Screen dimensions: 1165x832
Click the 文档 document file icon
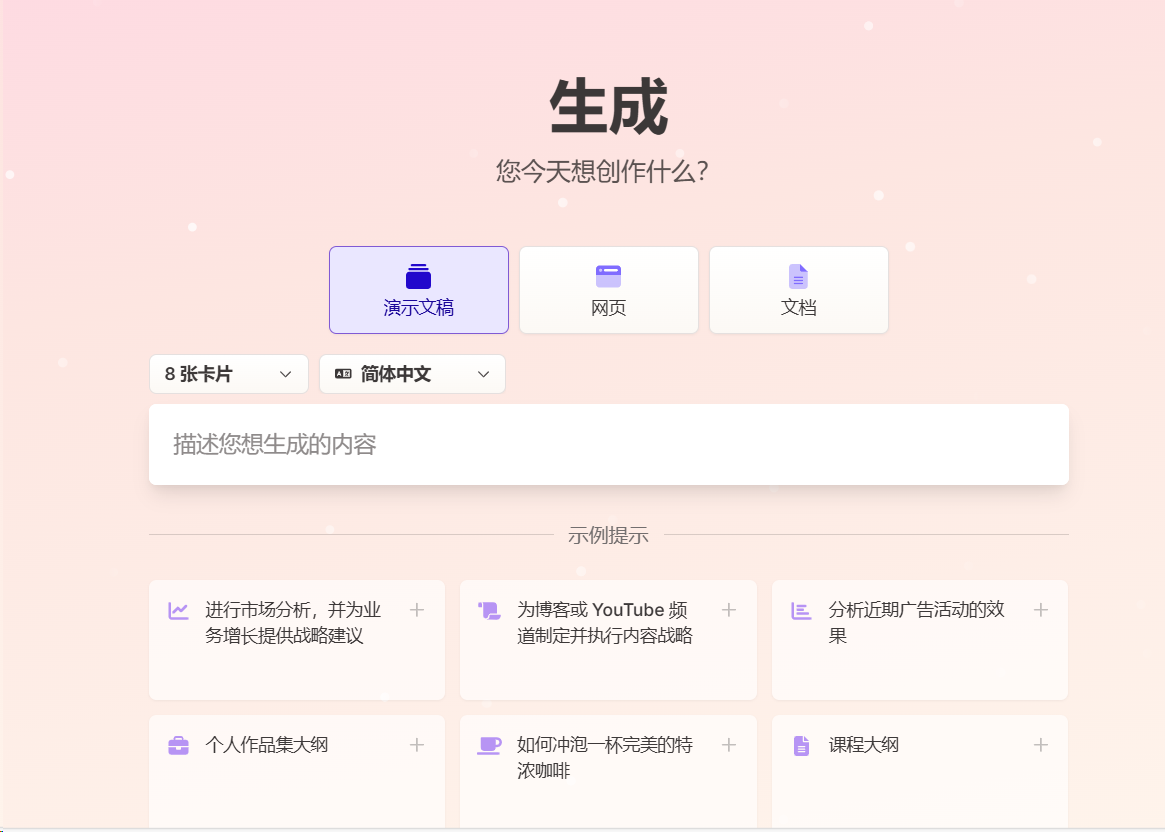coord(798,275)
